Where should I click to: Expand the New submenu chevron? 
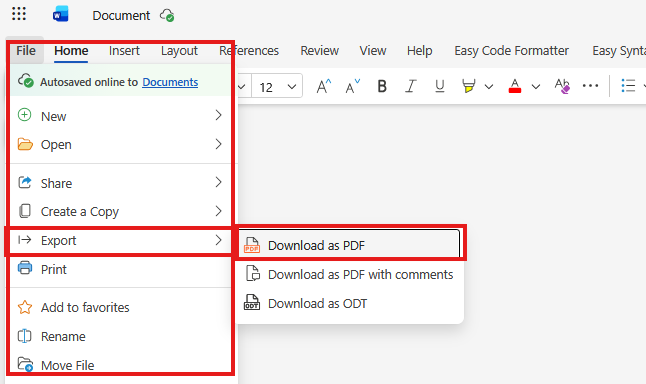pos(218,115)
